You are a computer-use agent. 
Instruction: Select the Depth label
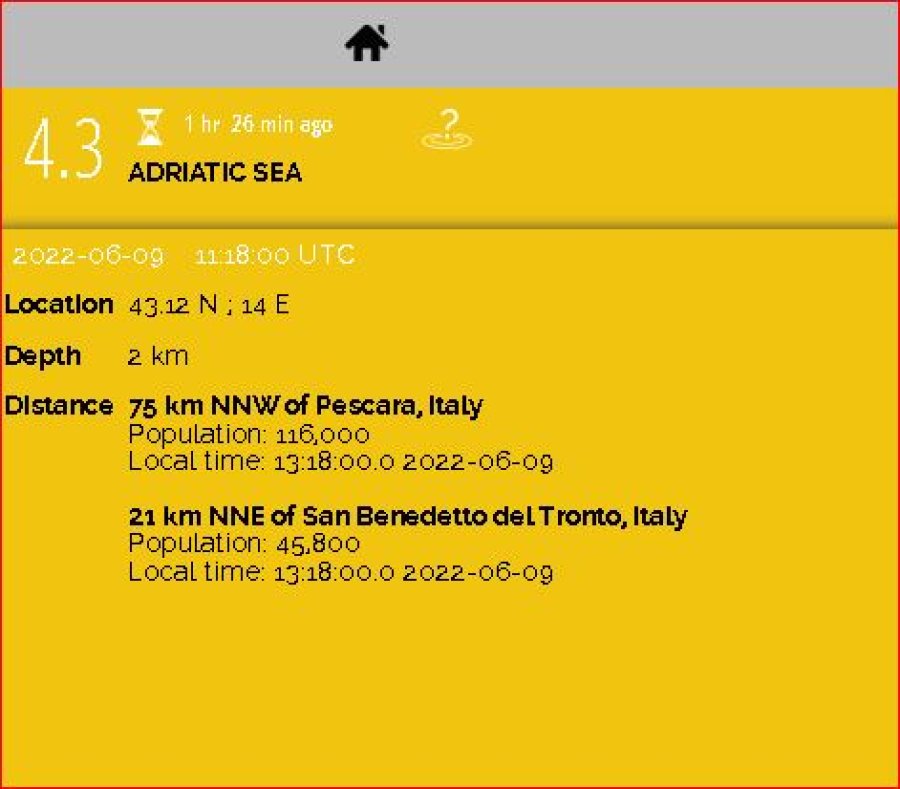tap(42, 356)
